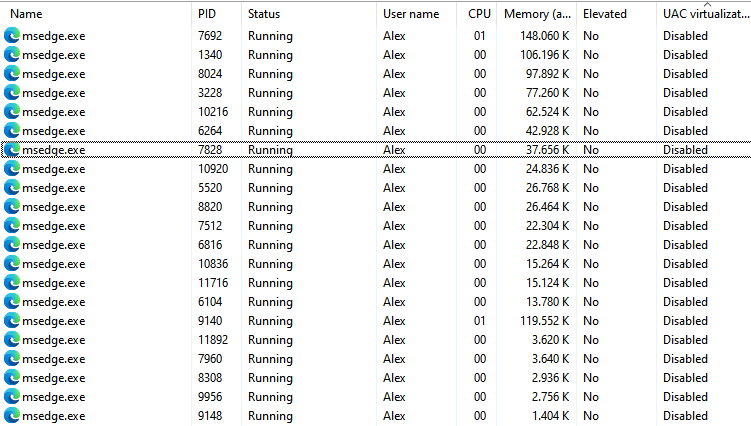The width and height of the screenshot is (751, 426).
Task: Select the Edge icon for PID 6104
Action: click(x=12, y=301)
